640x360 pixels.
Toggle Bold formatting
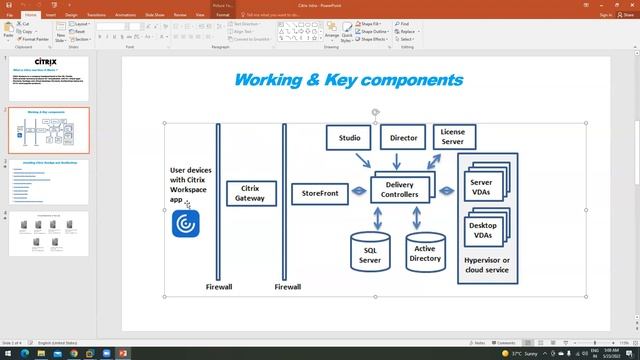point(100,37)
